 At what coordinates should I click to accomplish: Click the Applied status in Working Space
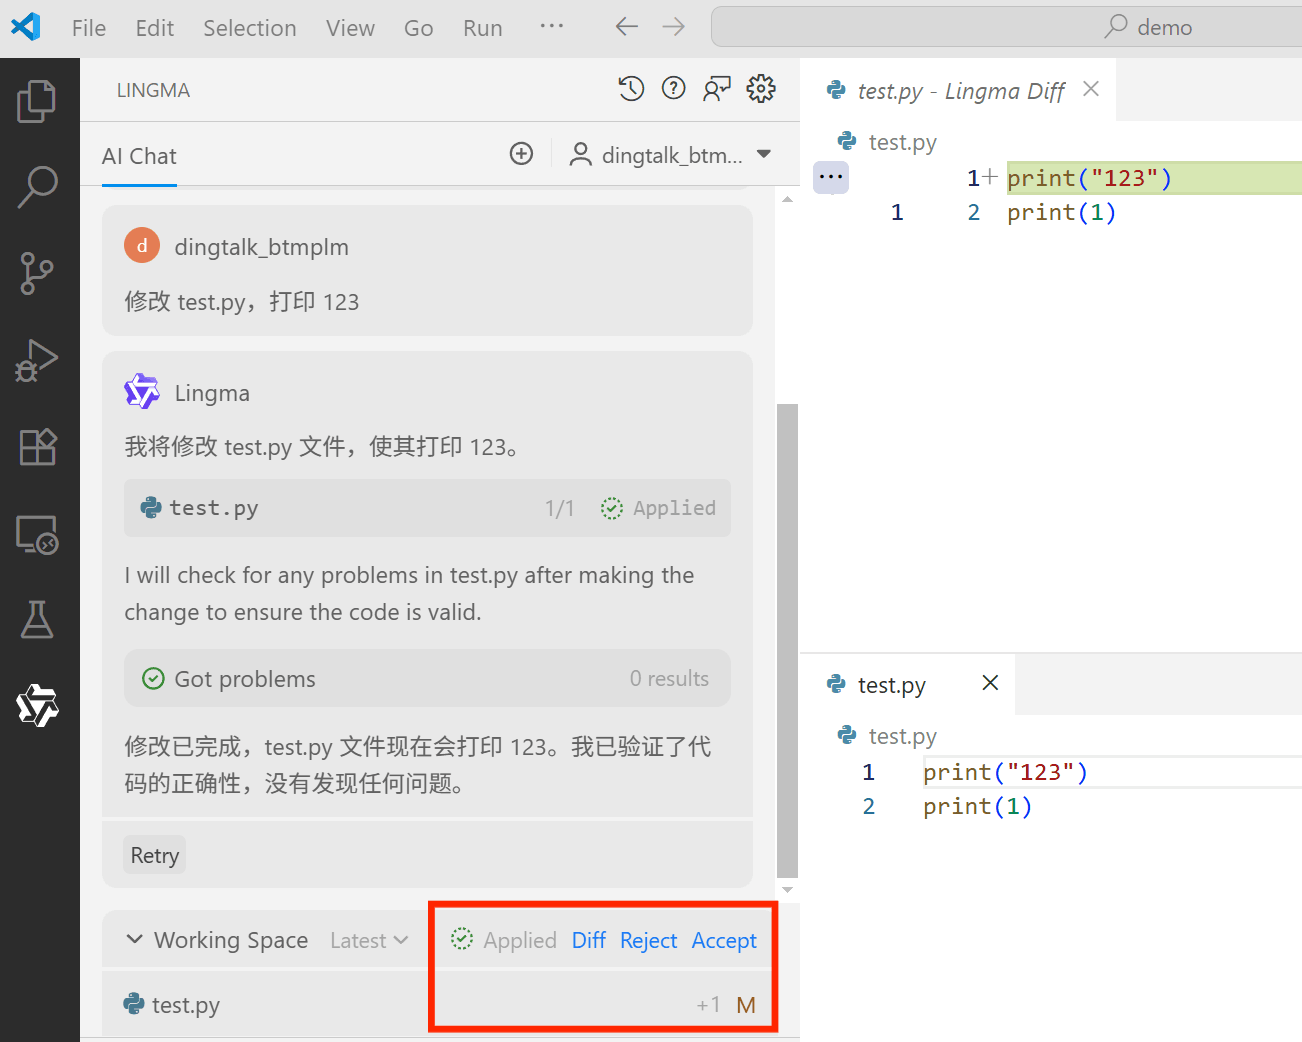(503, 940)
